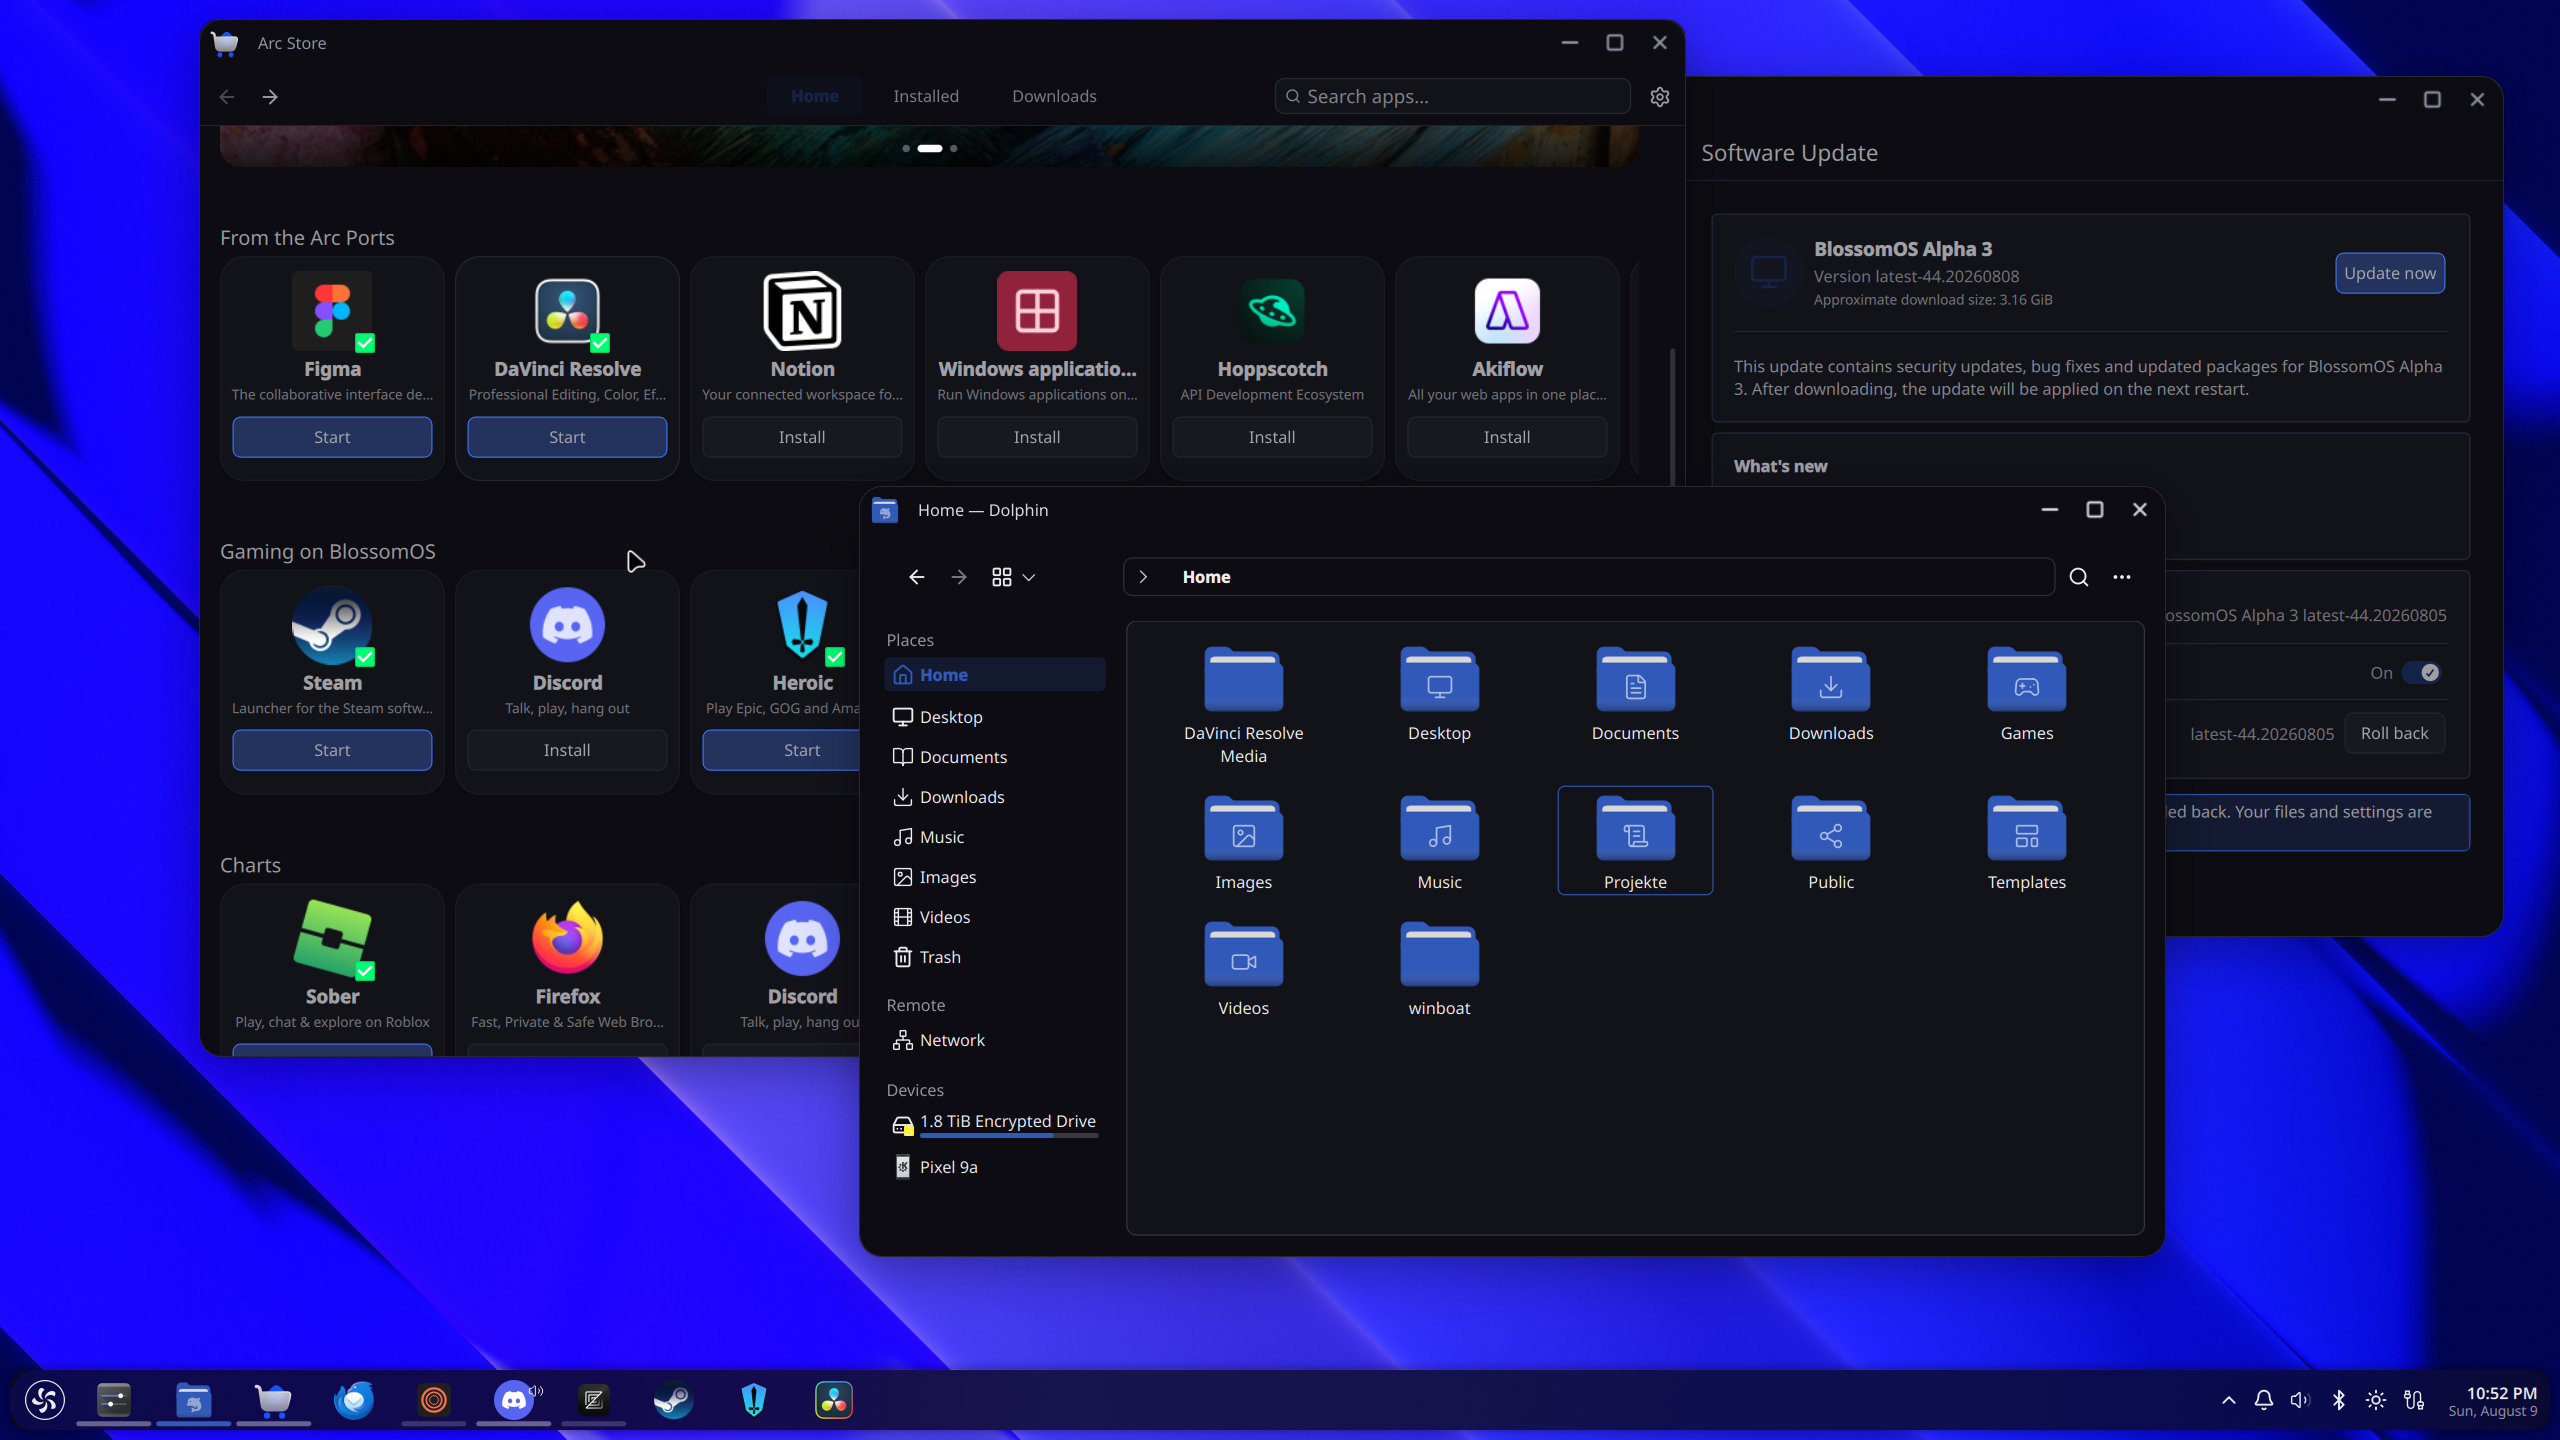Open the DaVinci Resolve Media folder

[x=1243, y=705]
